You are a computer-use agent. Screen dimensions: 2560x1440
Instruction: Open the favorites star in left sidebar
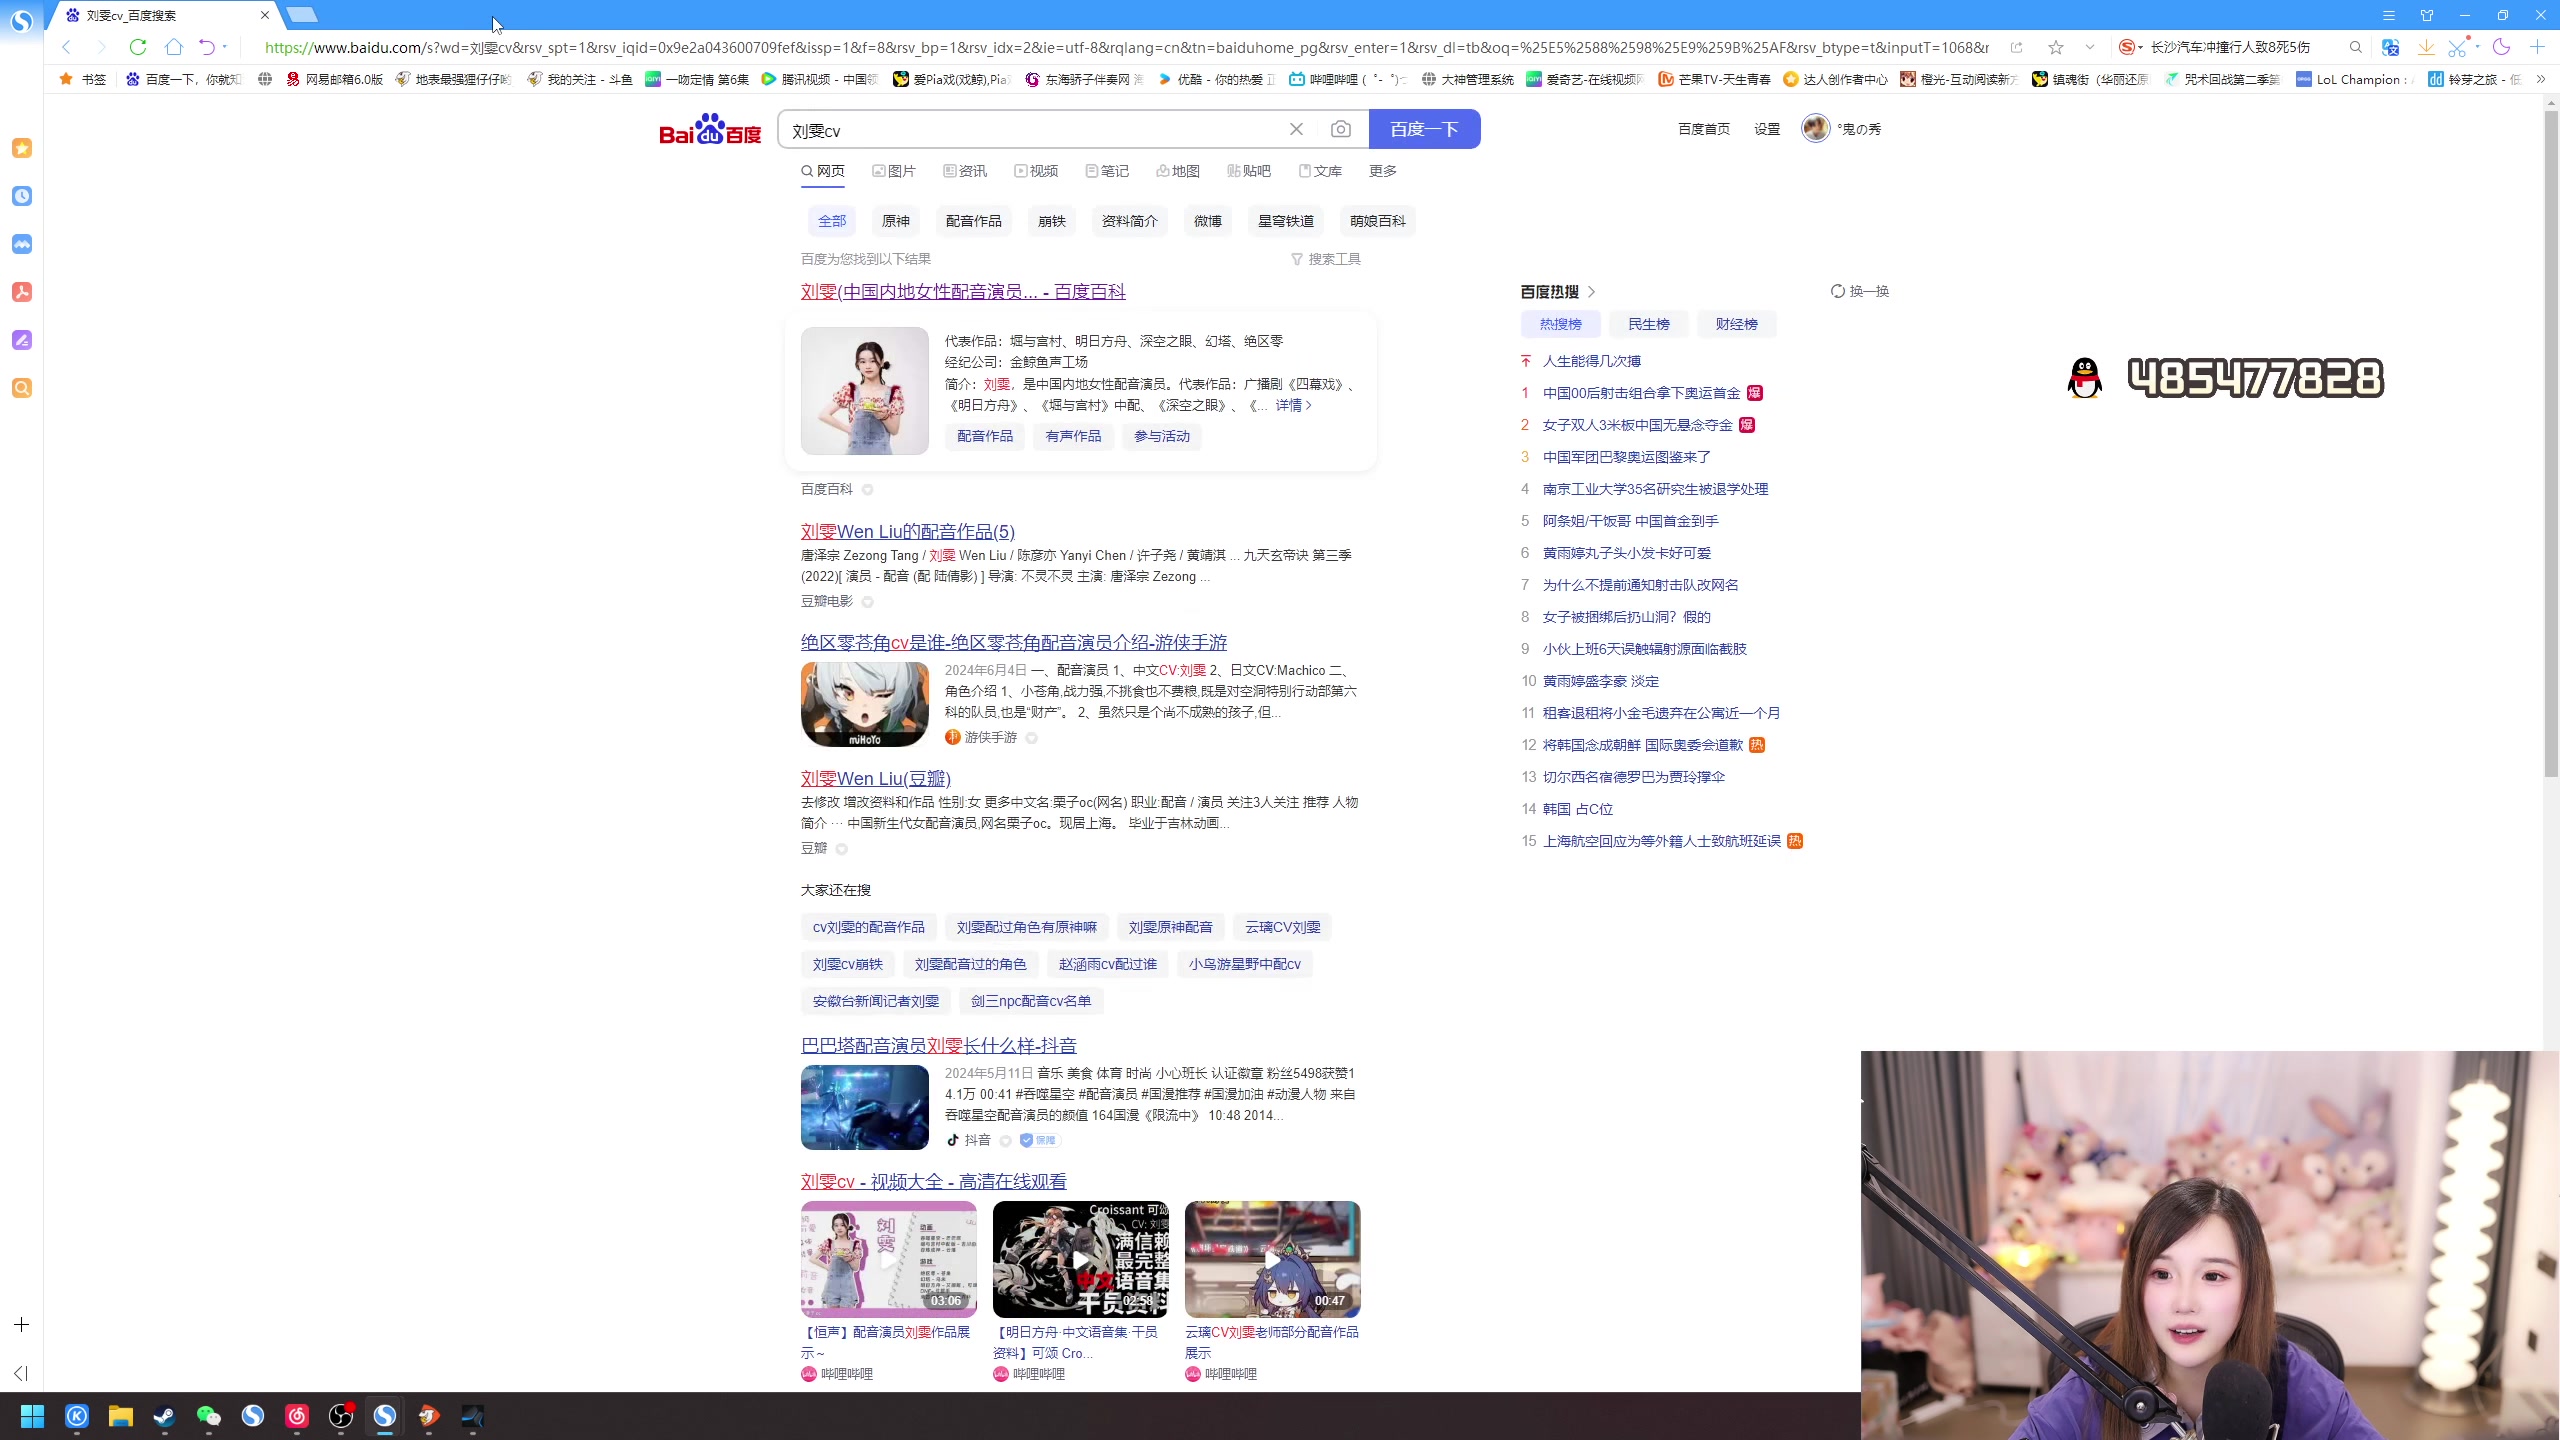pos(22,148)
